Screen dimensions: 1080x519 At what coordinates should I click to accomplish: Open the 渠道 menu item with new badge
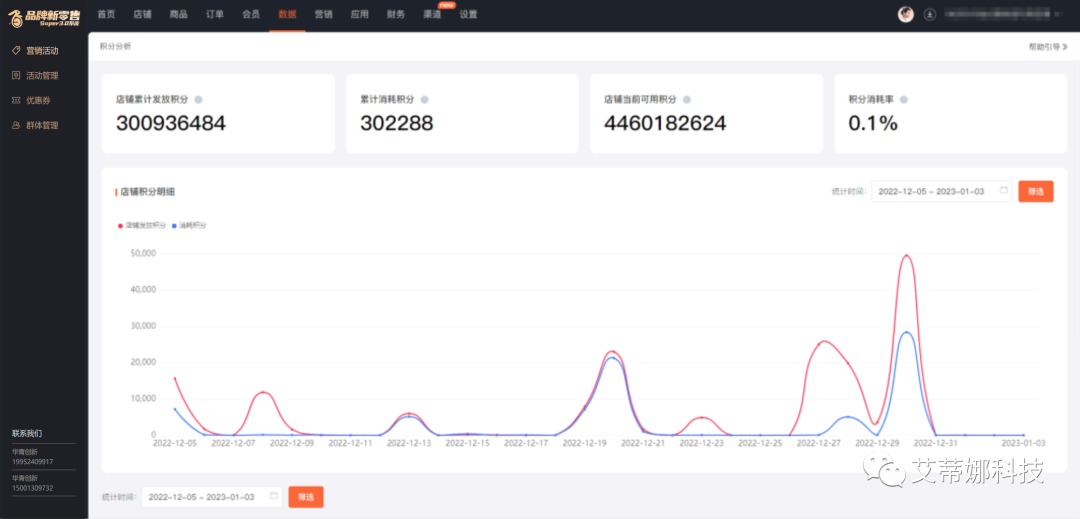pos(432,14)
